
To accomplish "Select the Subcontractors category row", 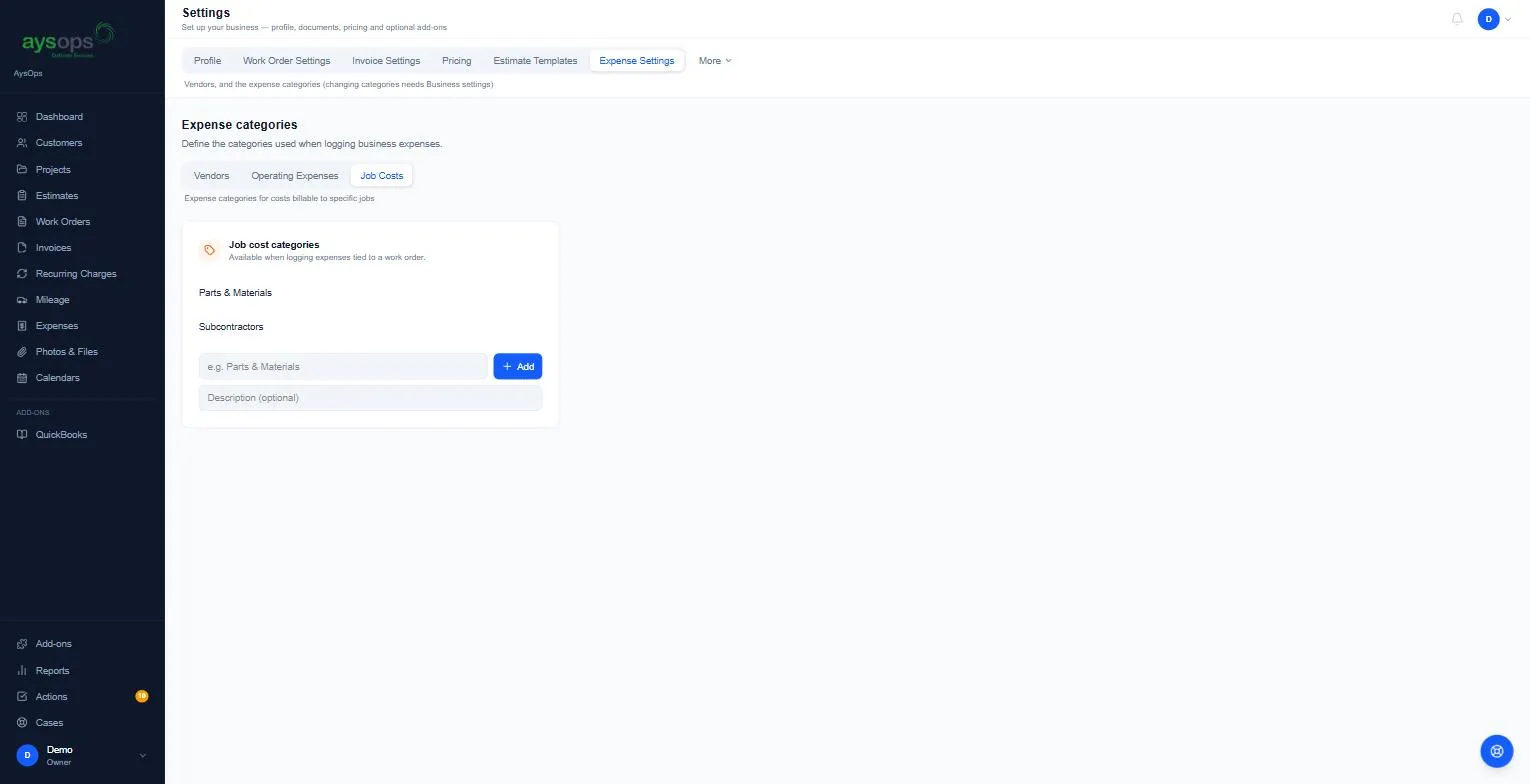I will click(370, 327).
